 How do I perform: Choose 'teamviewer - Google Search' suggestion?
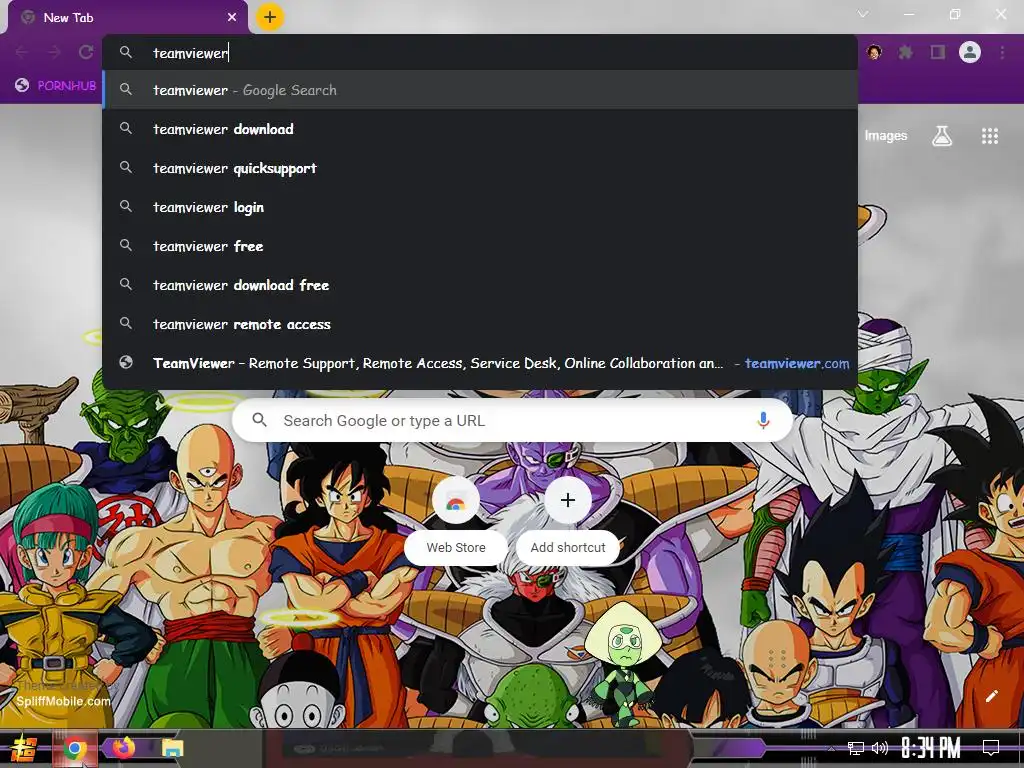(x=479, y=90)
